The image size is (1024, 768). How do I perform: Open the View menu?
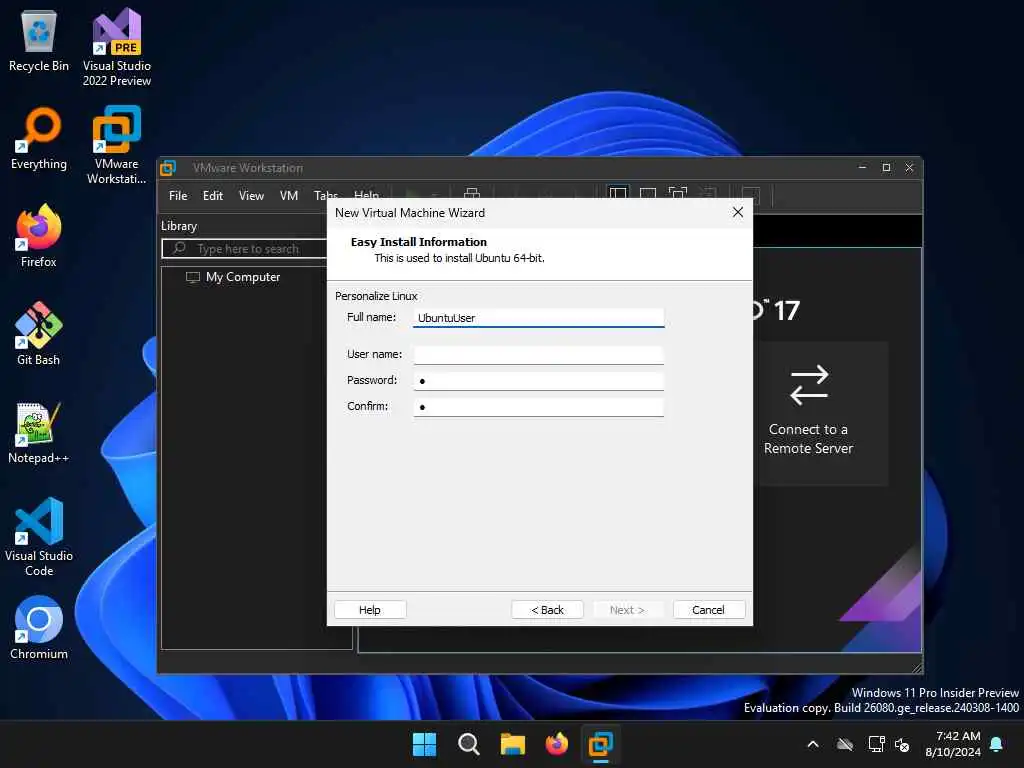(251, 196)
